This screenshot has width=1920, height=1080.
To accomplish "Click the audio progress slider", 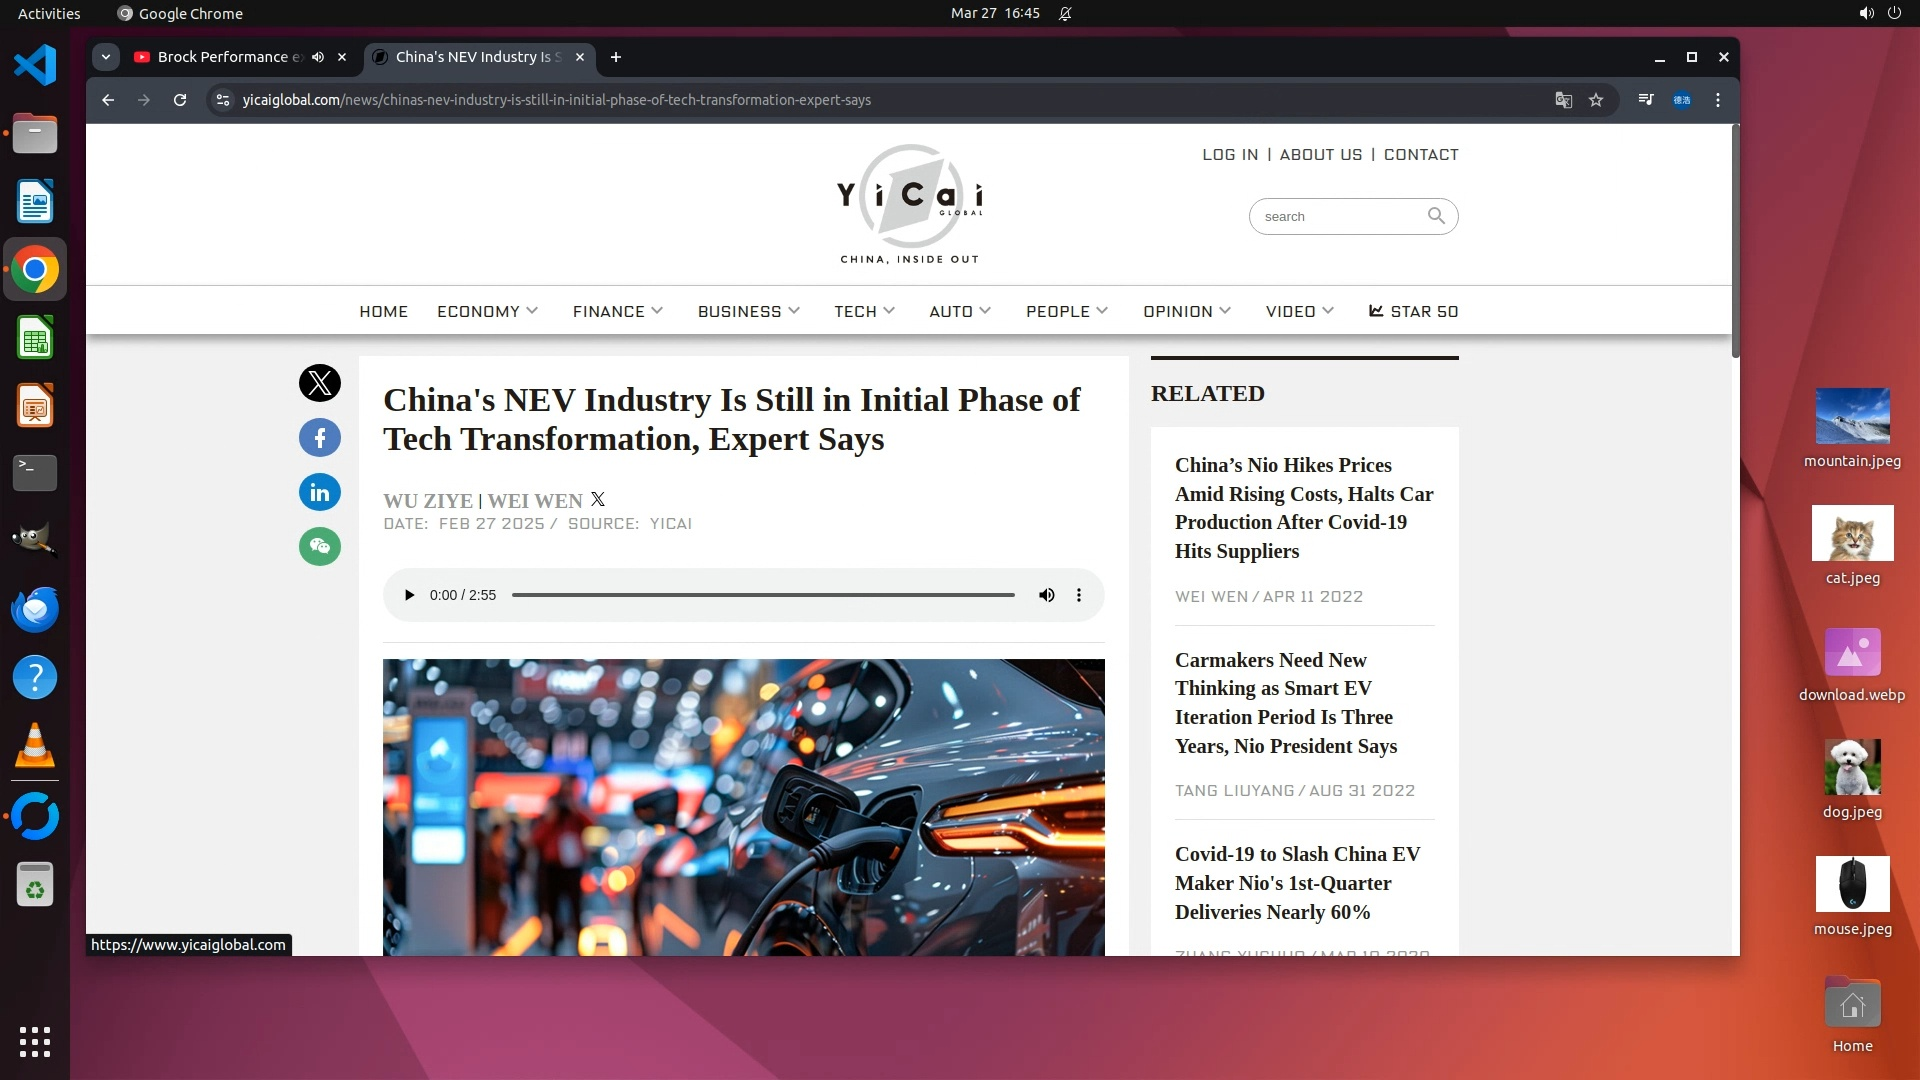I will (763, 595).
